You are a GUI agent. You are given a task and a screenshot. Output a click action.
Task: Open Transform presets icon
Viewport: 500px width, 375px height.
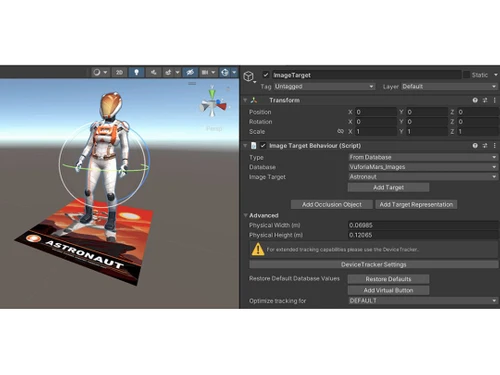485,100
